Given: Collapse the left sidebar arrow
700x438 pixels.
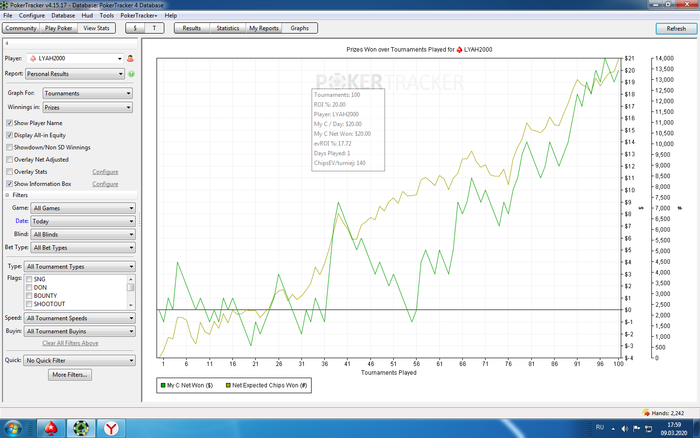Looking at the screenshot, I should coord(7,43).
